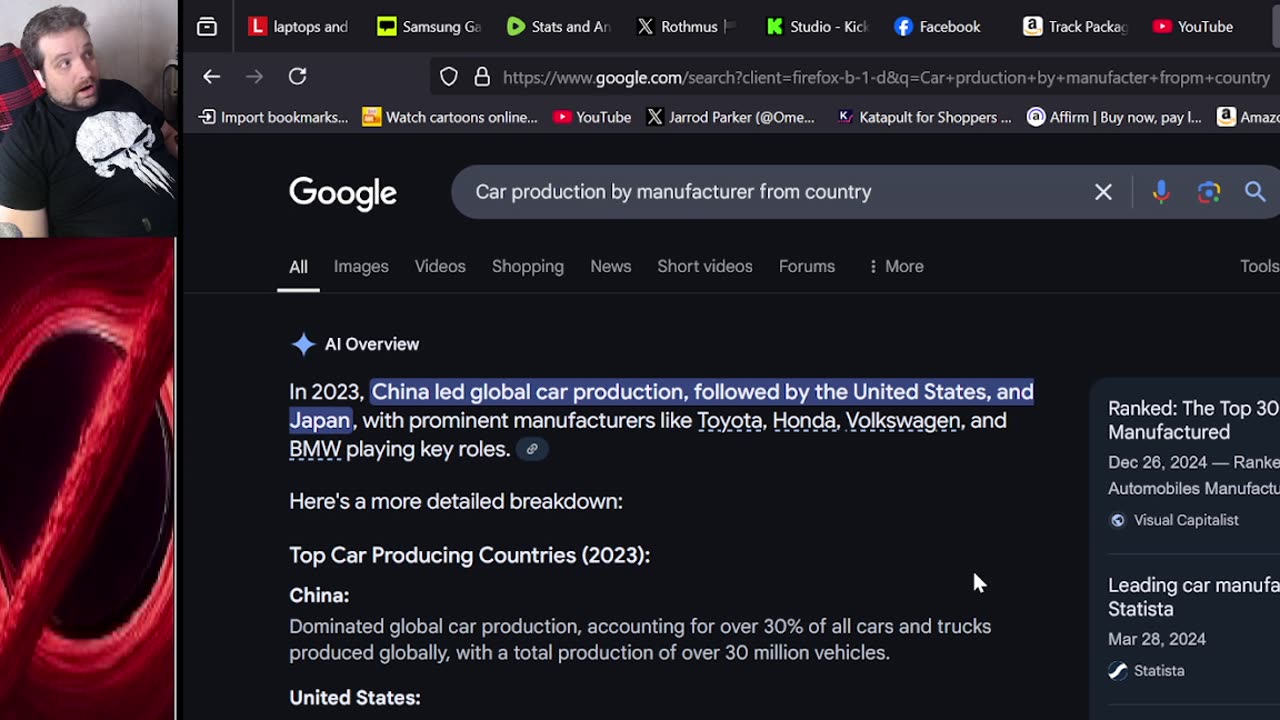This screenshot has width=1280, height=720.
Task: Switch to the Studio - Kick tab
Action: tap(817, 27)
